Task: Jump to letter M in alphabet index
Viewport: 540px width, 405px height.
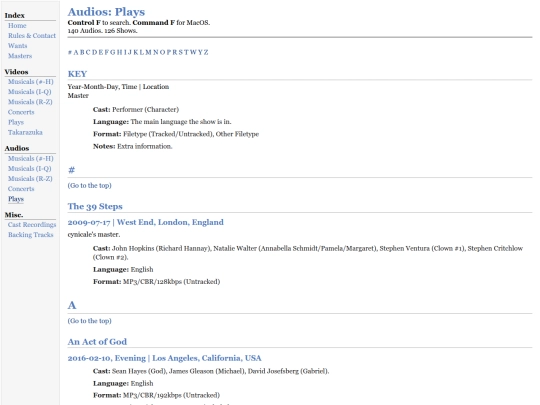Action: (x=148, y=52)
